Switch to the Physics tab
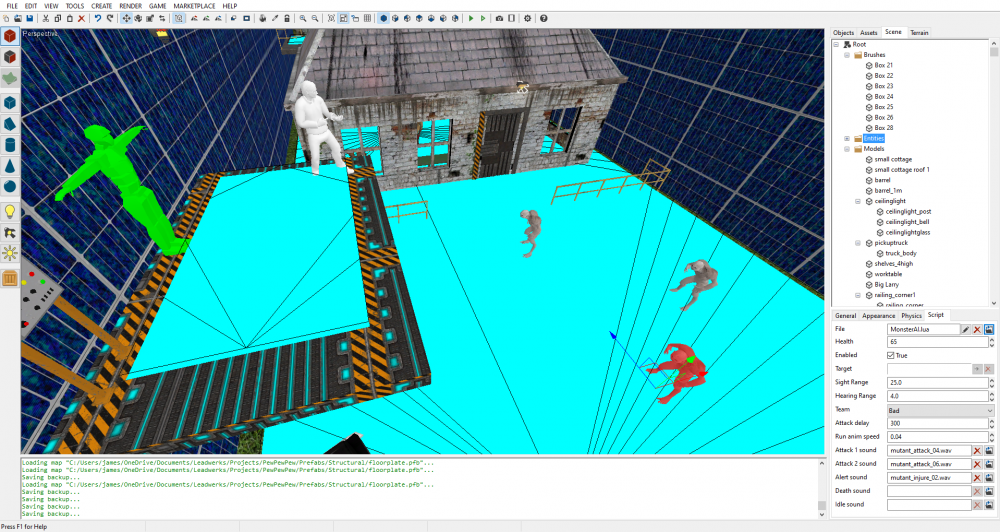The height and width of the screenshot is (532, 1000). click(x=911, y=315)
